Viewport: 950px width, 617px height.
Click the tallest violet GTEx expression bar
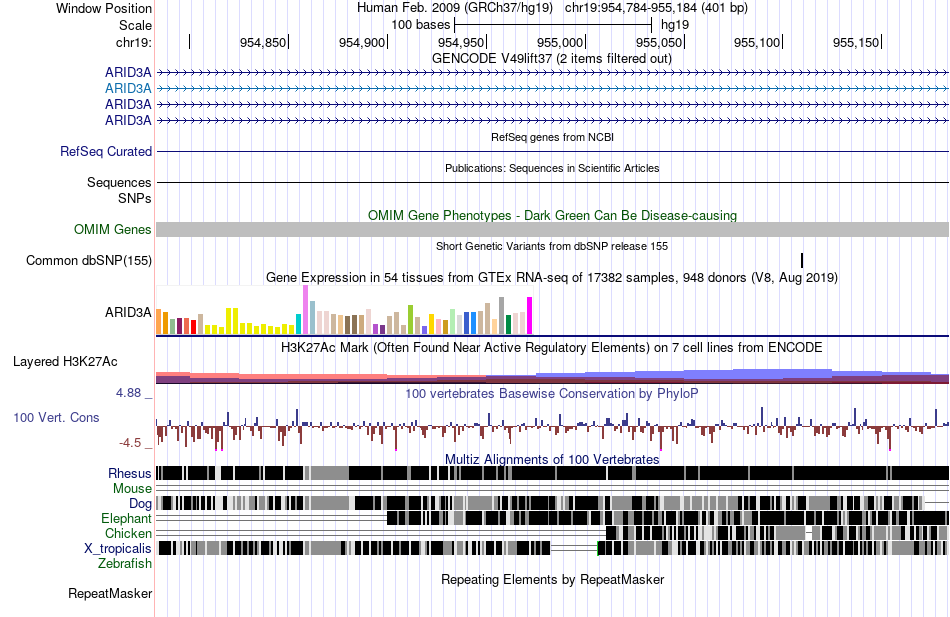click(305, 310)
